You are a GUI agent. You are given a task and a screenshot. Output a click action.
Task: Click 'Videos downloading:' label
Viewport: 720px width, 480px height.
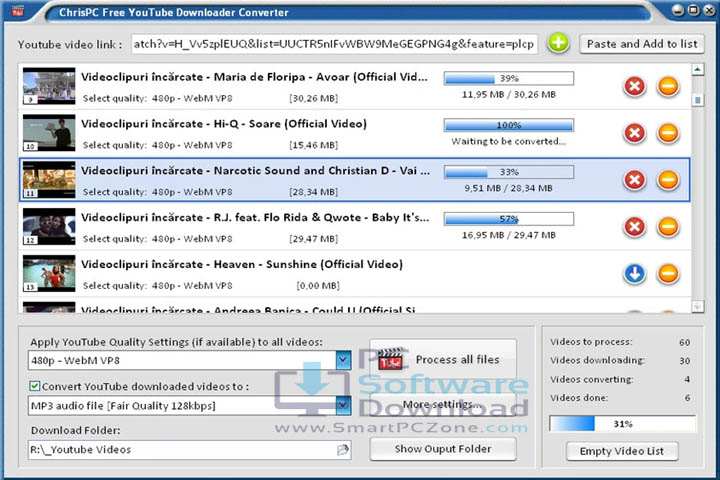click(597, 360)
